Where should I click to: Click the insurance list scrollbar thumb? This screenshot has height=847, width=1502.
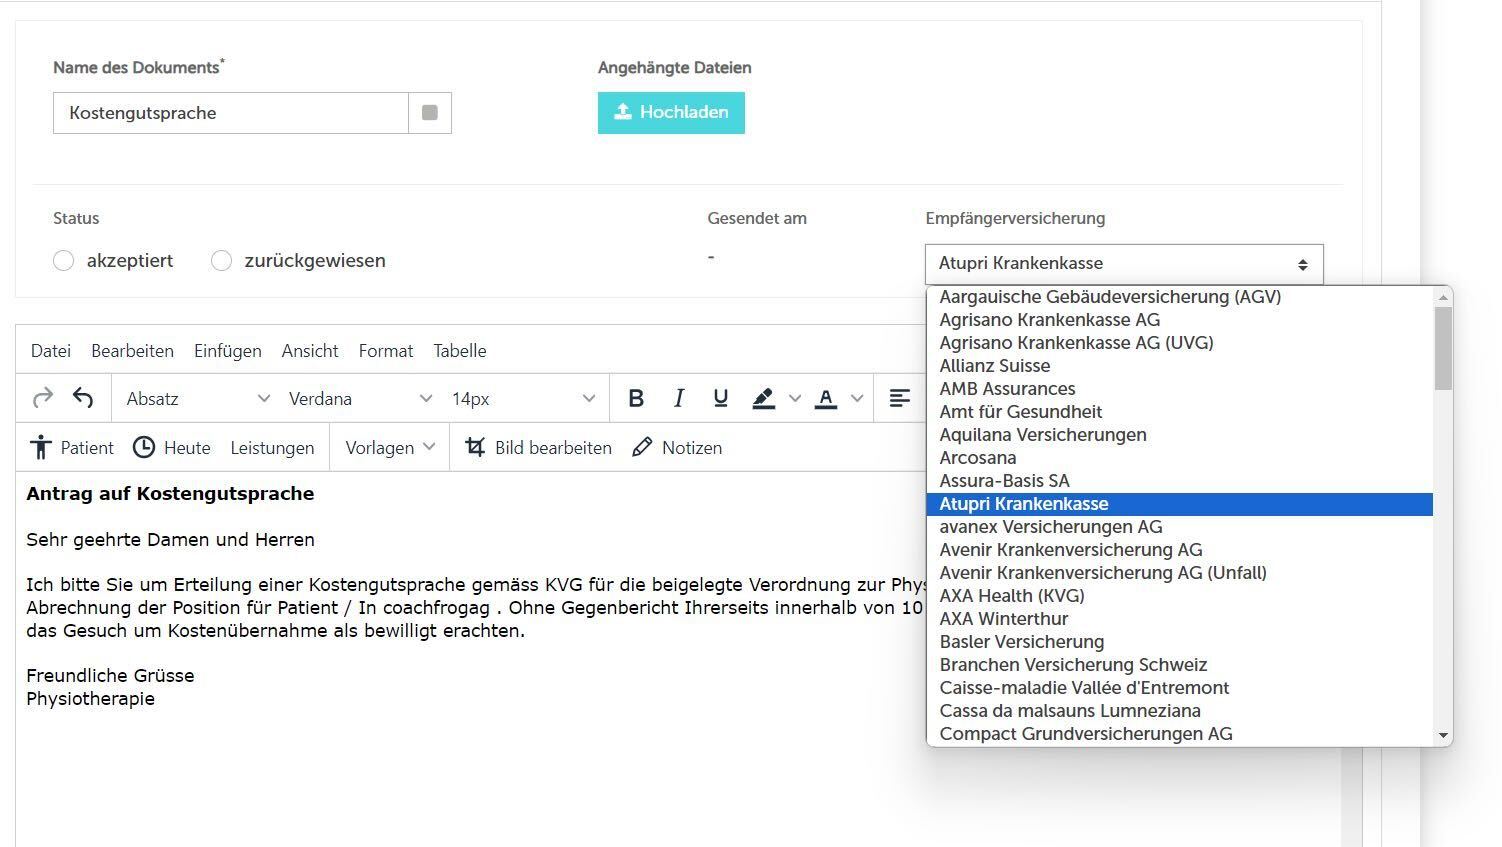(x=1443, y=348)
